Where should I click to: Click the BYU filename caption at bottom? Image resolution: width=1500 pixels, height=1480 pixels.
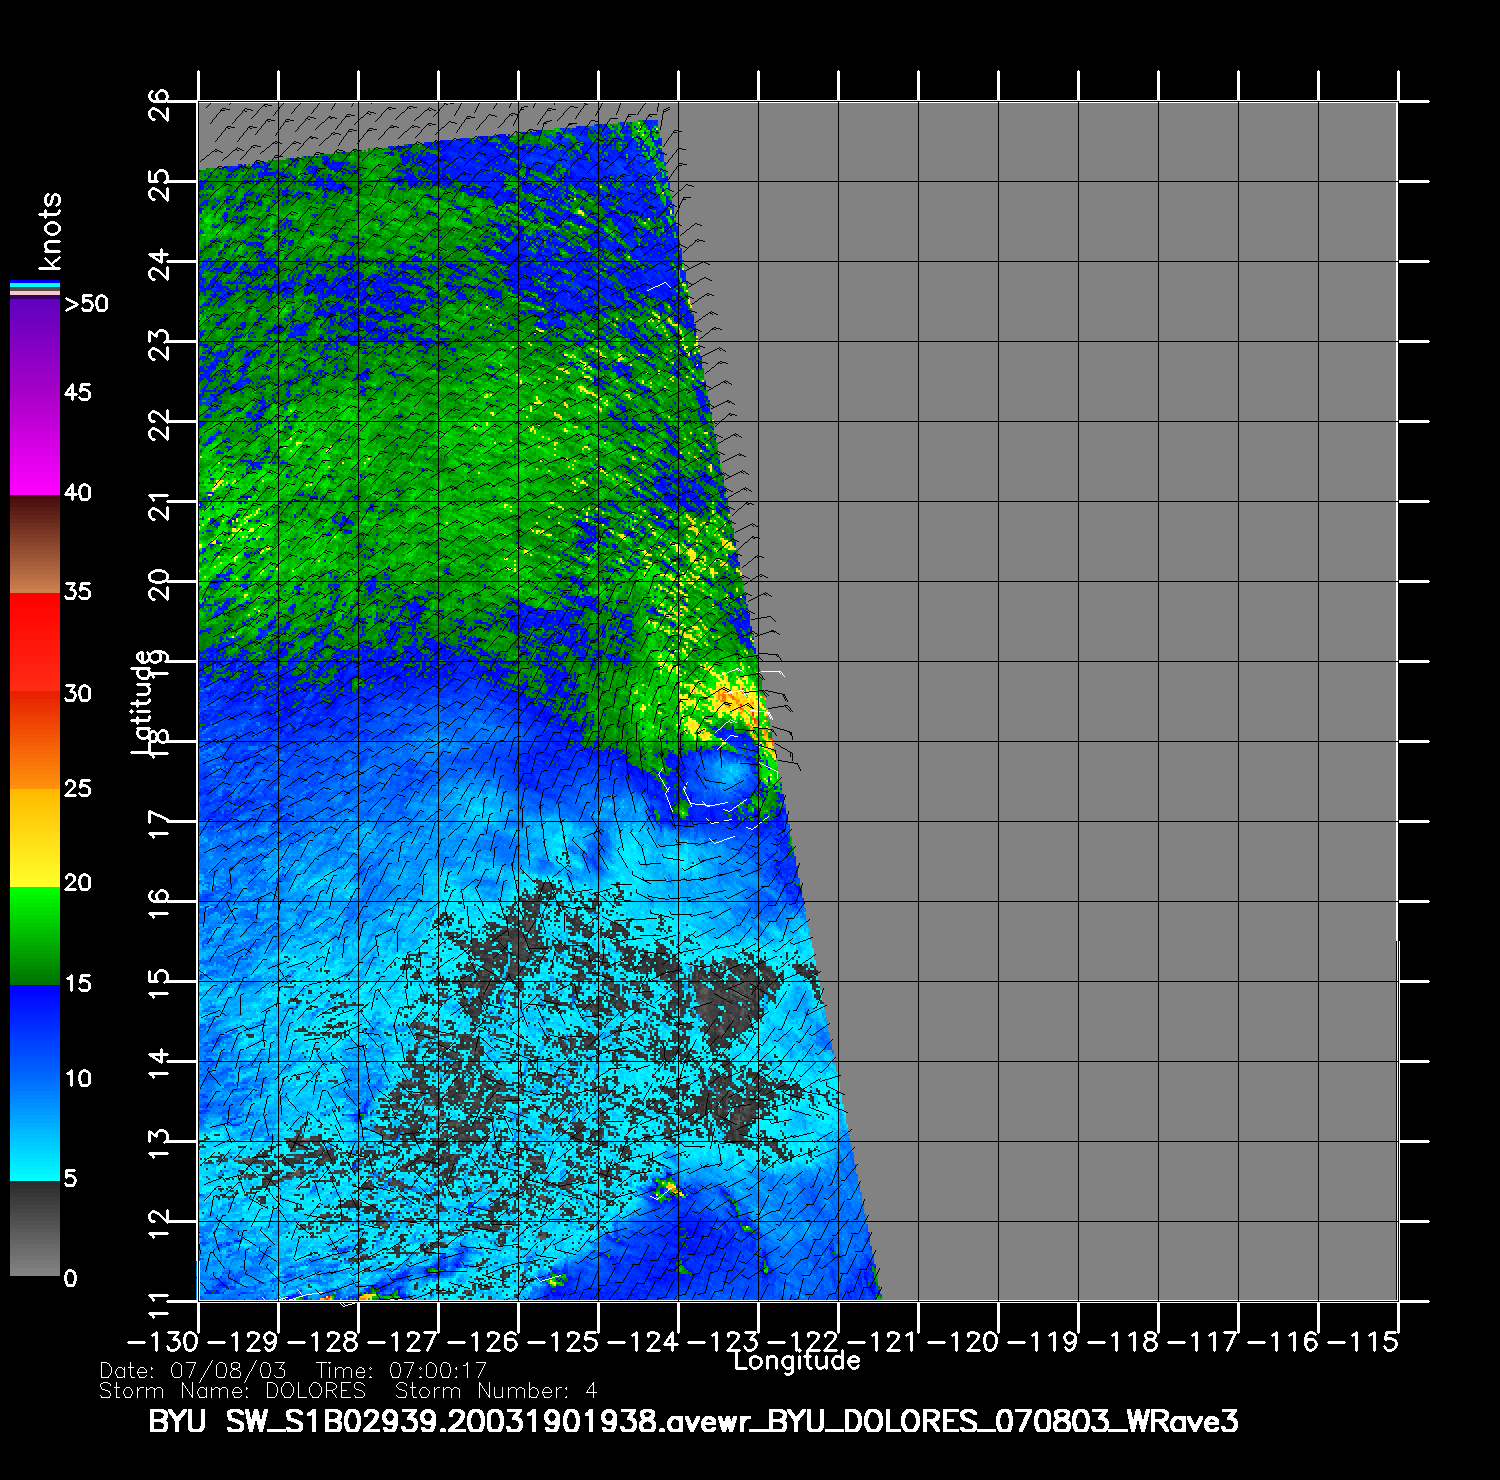point(692,1421)
